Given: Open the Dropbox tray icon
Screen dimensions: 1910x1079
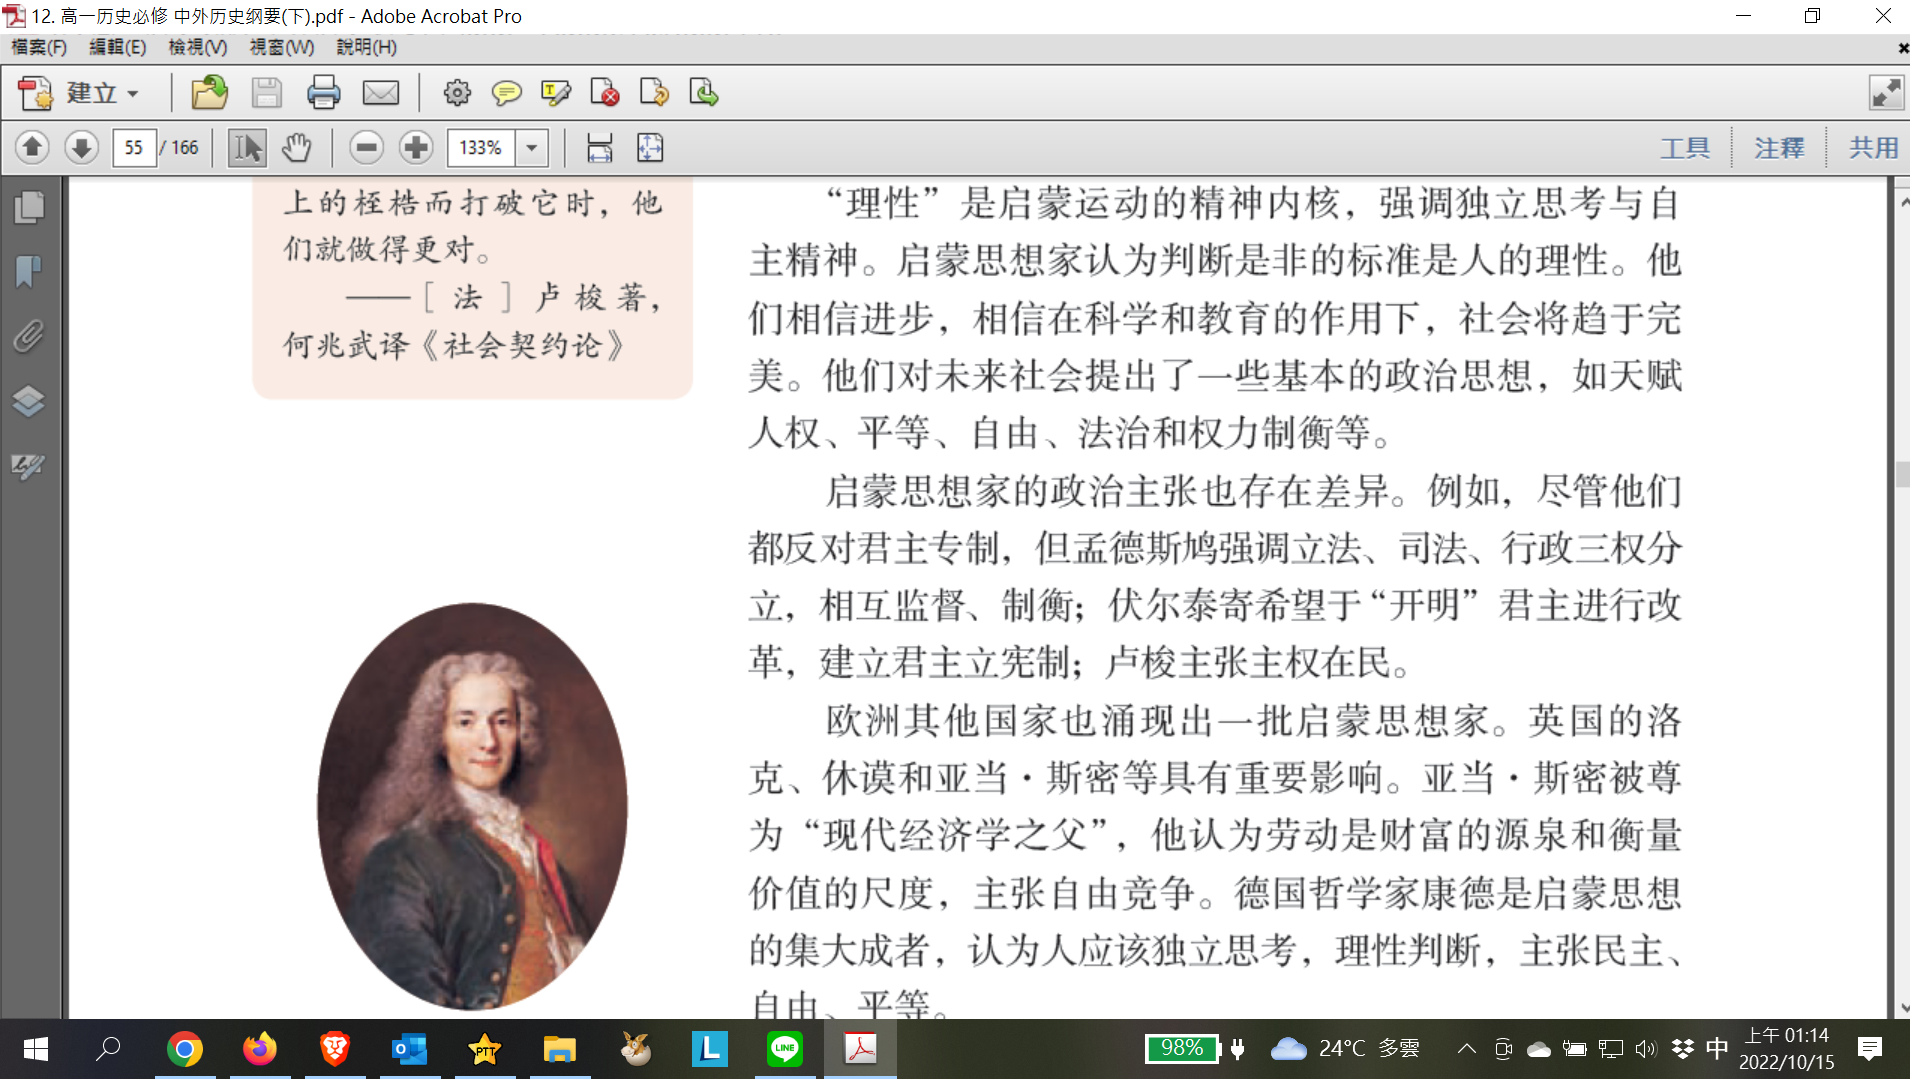Looking at the screenshot, I should 1682,1049.
